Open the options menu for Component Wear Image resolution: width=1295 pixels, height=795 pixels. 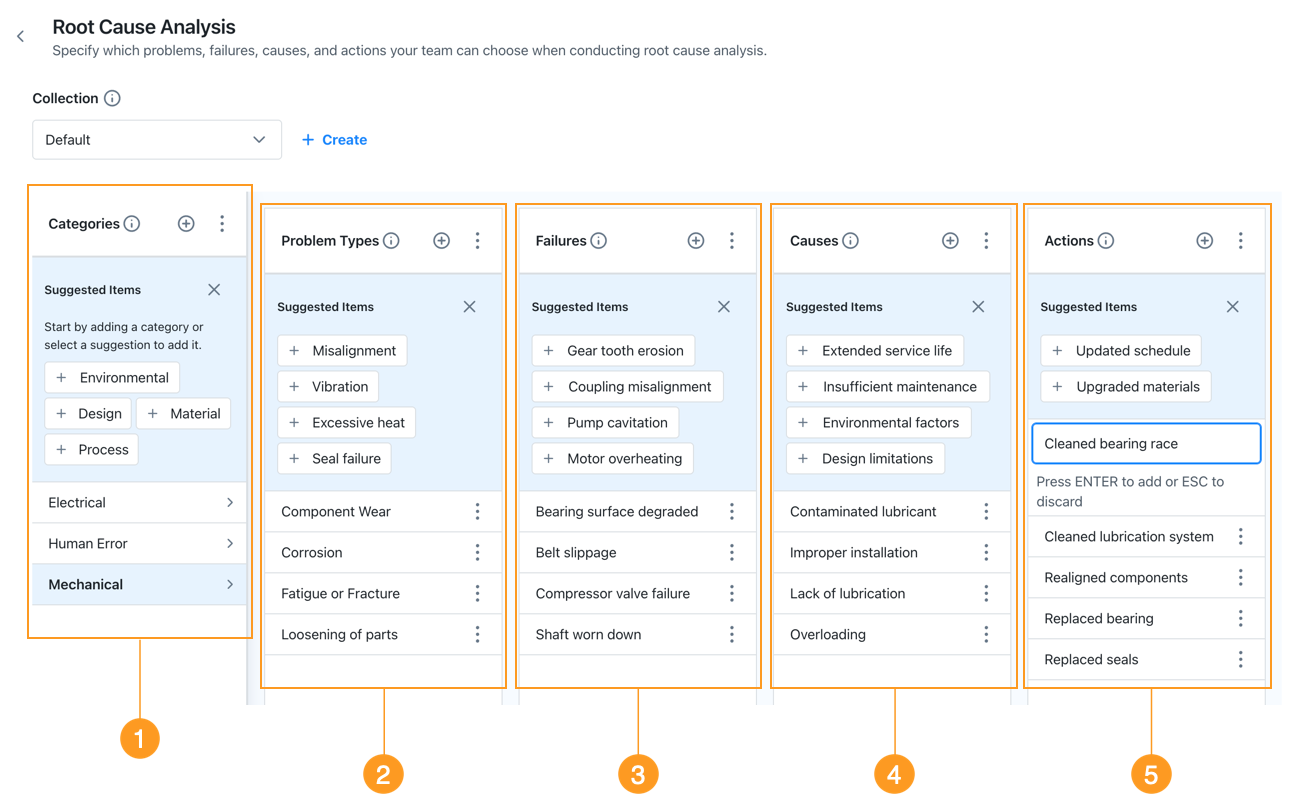478,511
